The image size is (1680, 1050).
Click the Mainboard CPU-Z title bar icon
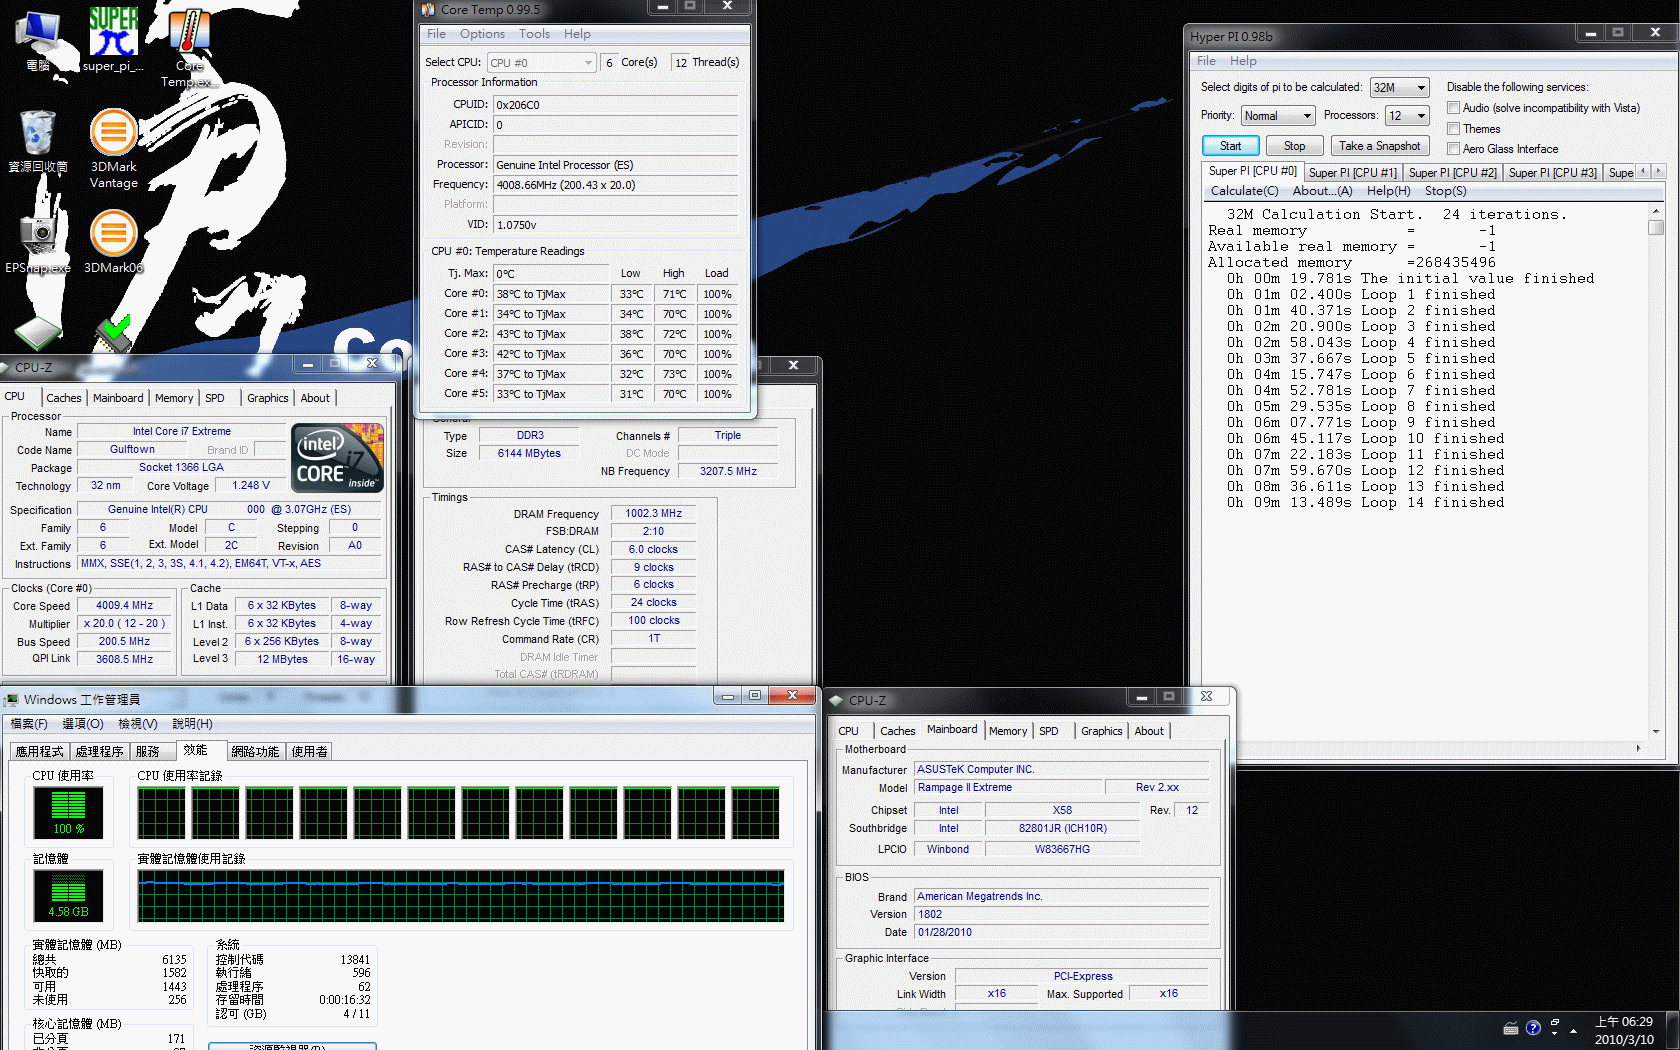coord(836,700)
